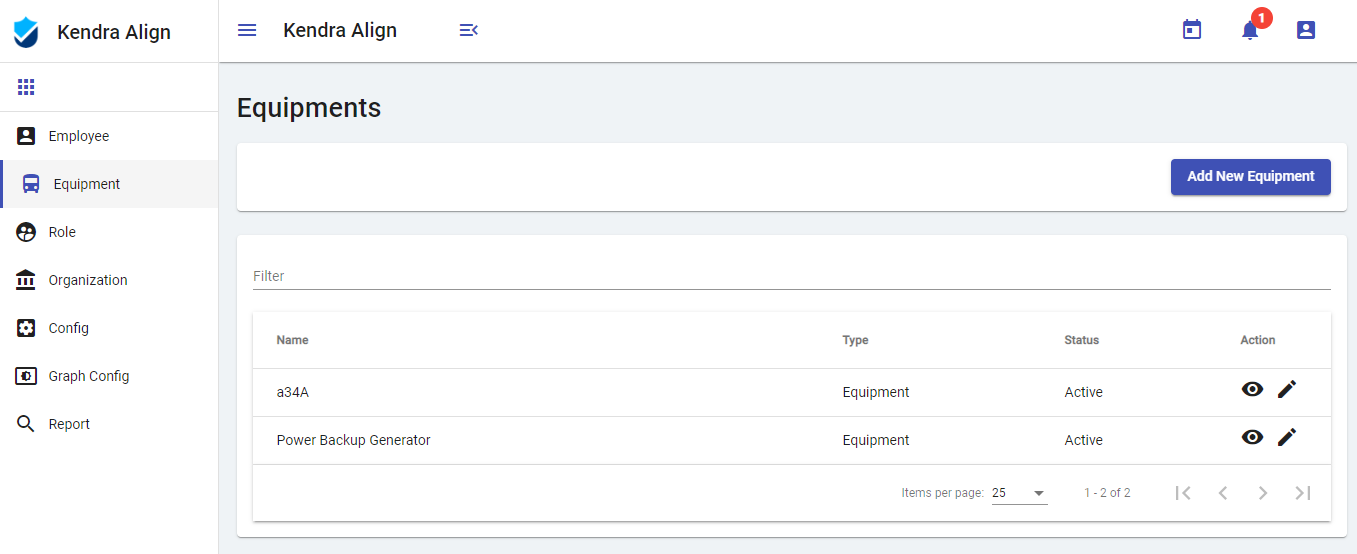Open Items per page dropdown showing 25

1020,493
